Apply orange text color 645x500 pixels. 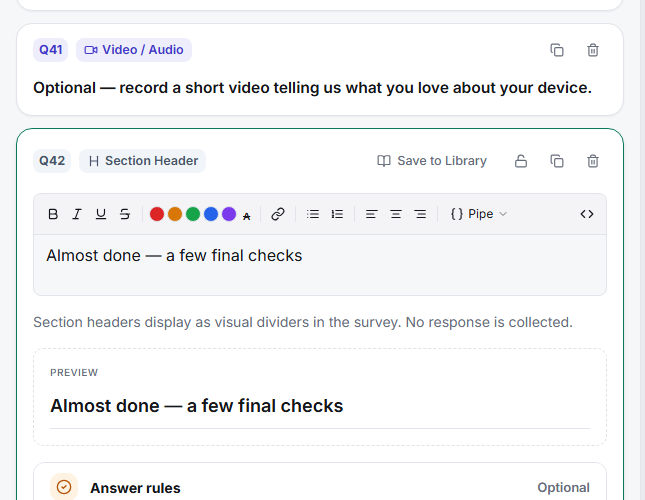pos(175,214)
